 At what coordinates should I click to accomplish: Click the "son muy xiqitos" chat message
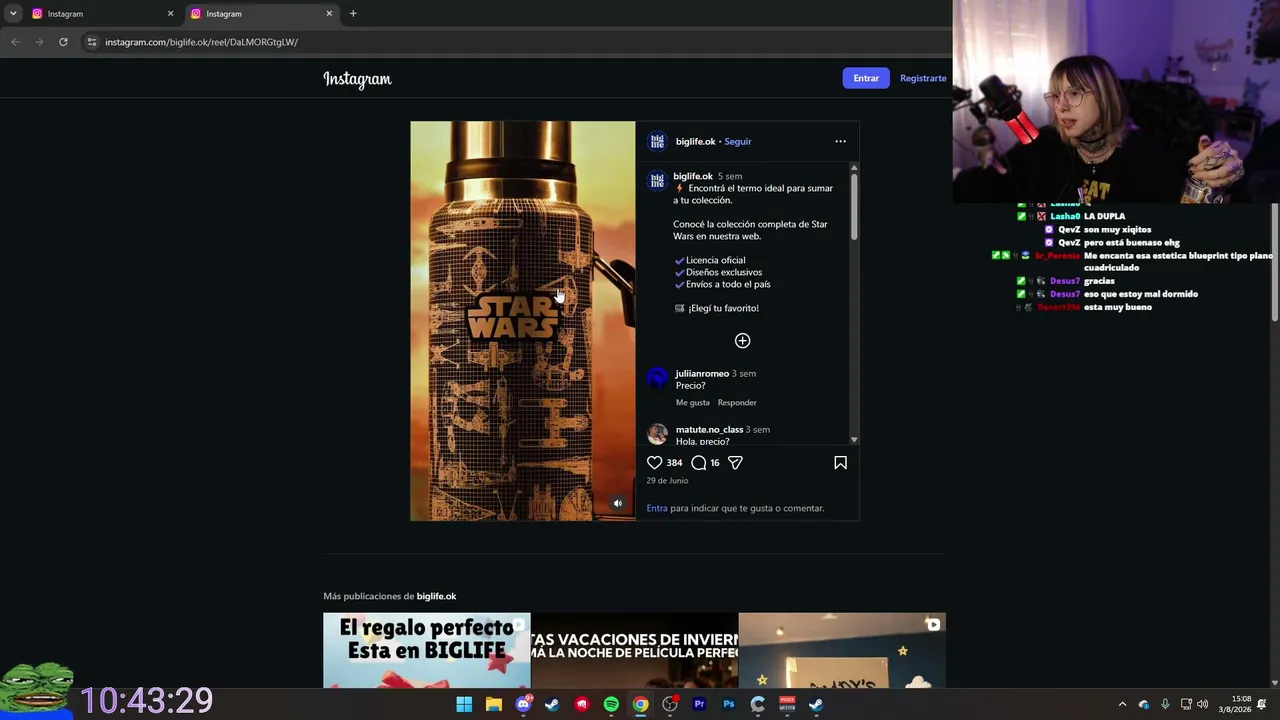(x=1118, y=230)
